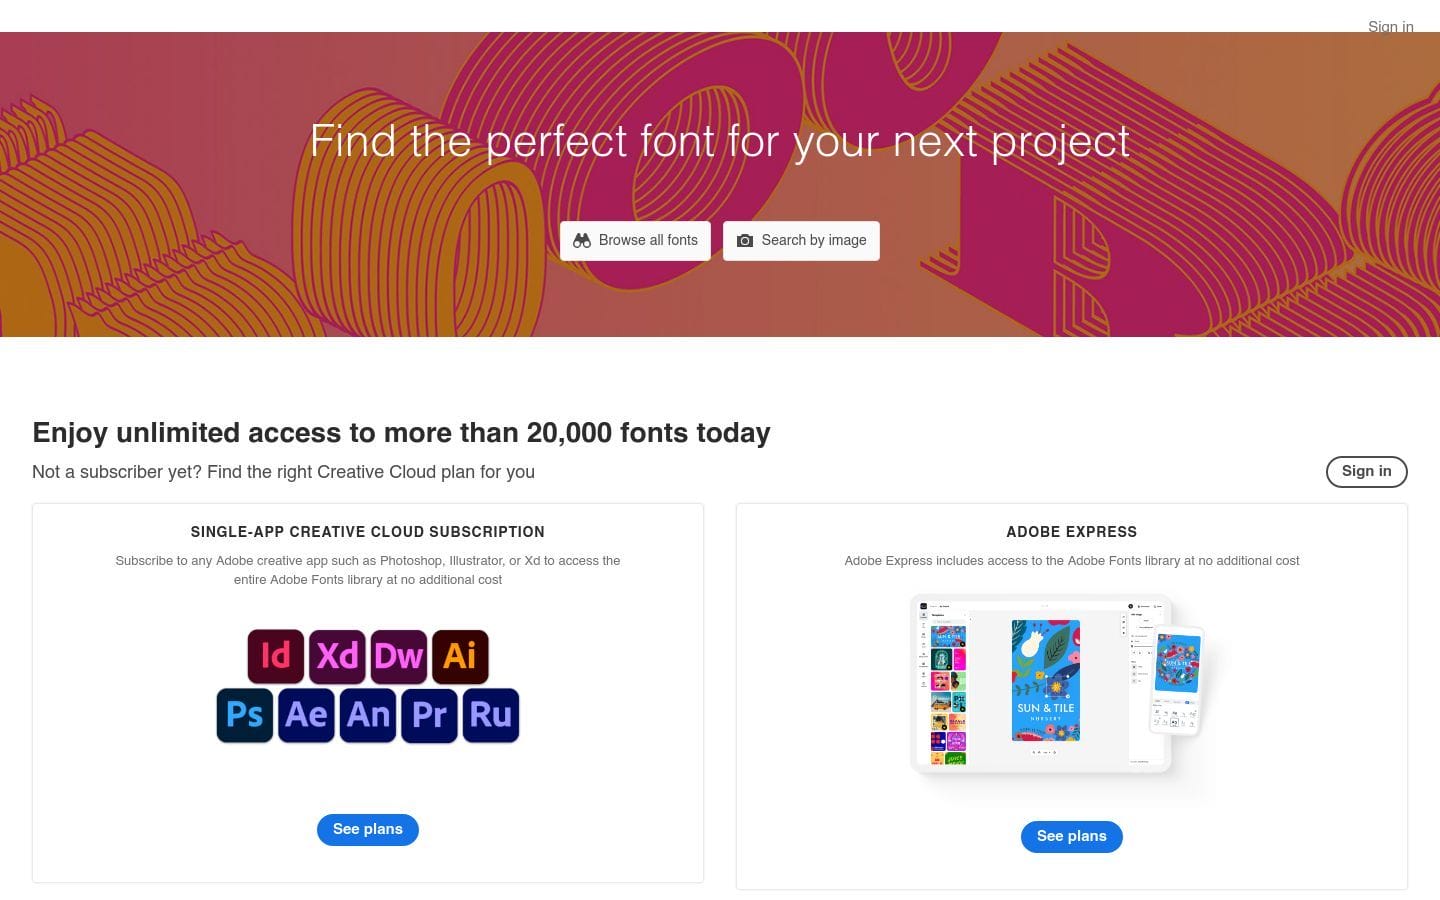This screenshot has height=900, width=1440.
Task: Select the Dreamweaver app icon
Action: pos(399,656)
